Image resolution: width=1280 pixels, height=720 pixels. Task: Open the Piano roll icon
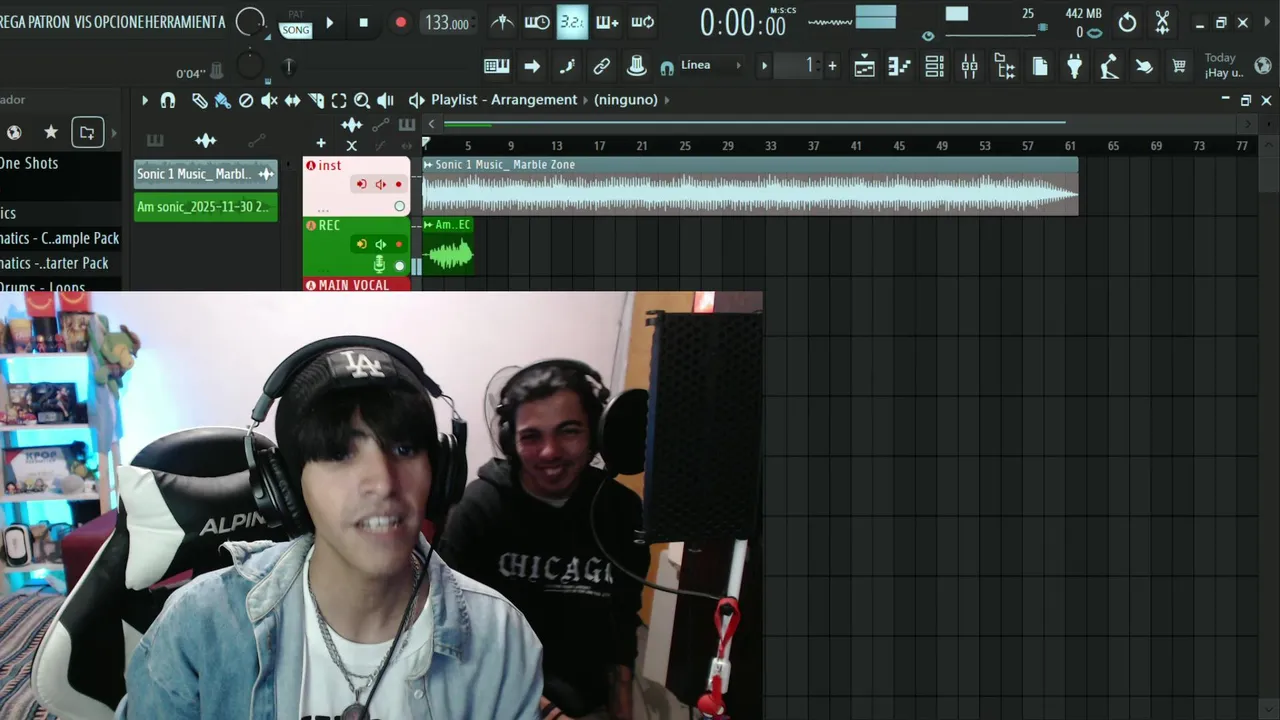tap(899, 66)
